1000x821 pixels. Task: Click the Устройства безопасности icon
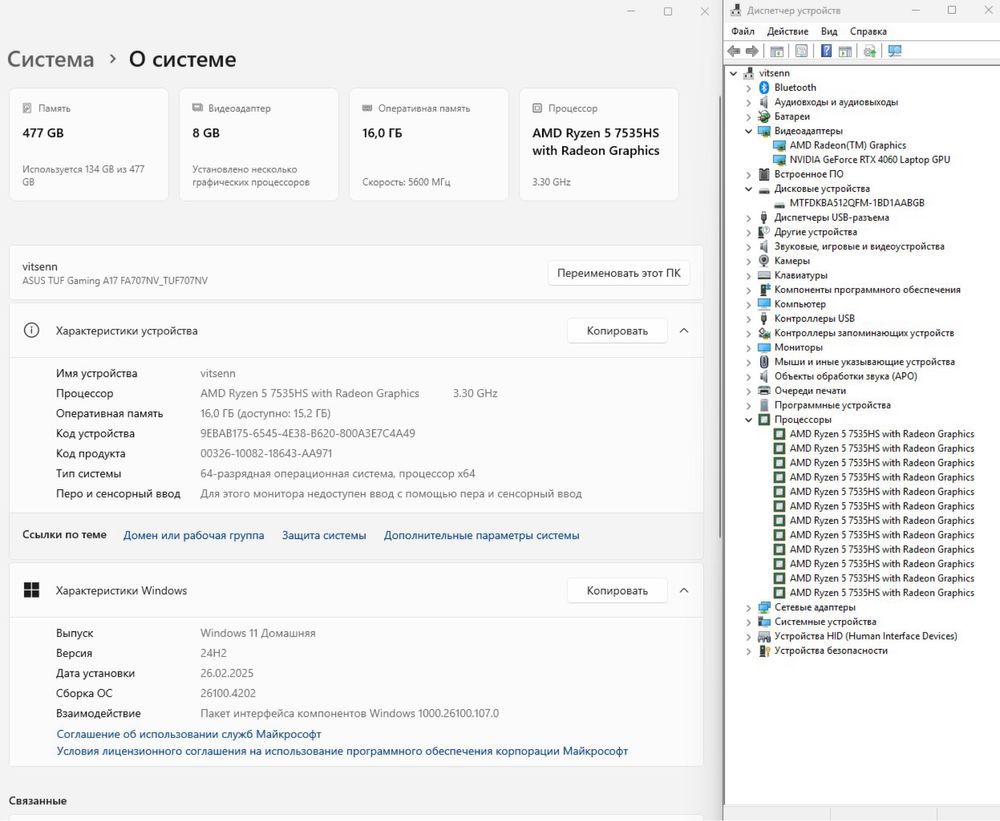tap(764, 651)
